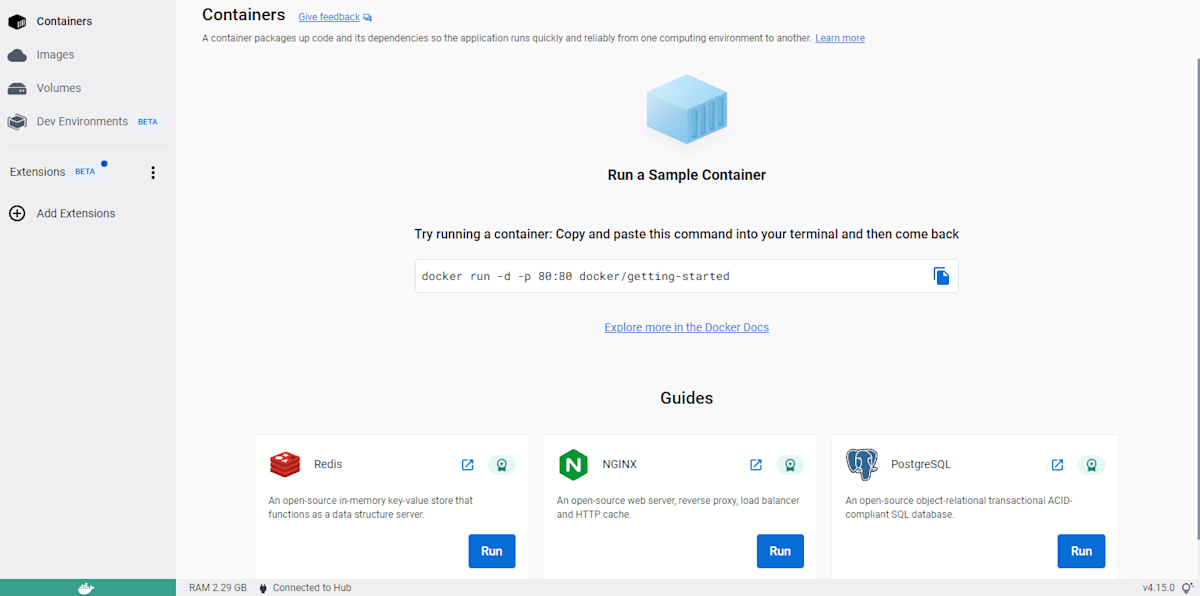Click the Run a Sample Container heading
The height and width of the screenshot is (596, 1200).
pyautogui.click(x=687, y=175)
